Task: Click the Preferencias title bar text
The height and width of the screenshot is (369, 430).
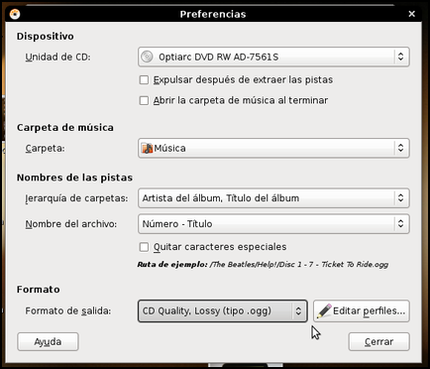Action: (213, 14)
